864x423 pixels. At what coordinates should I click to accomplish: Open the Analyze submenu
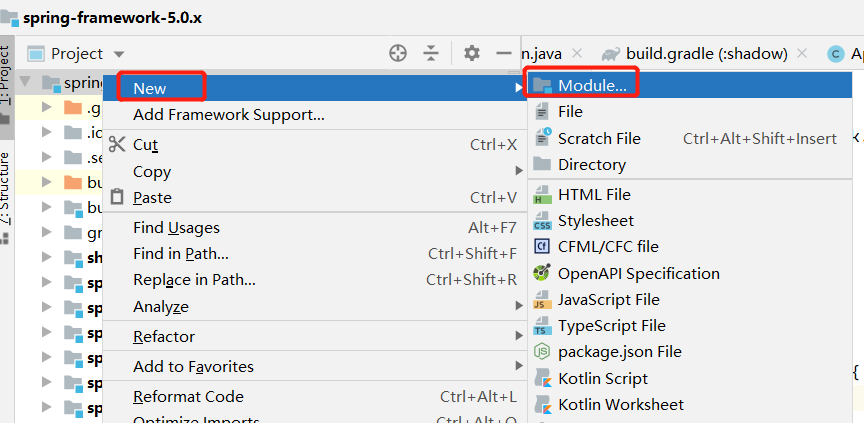tap(314, 306)
